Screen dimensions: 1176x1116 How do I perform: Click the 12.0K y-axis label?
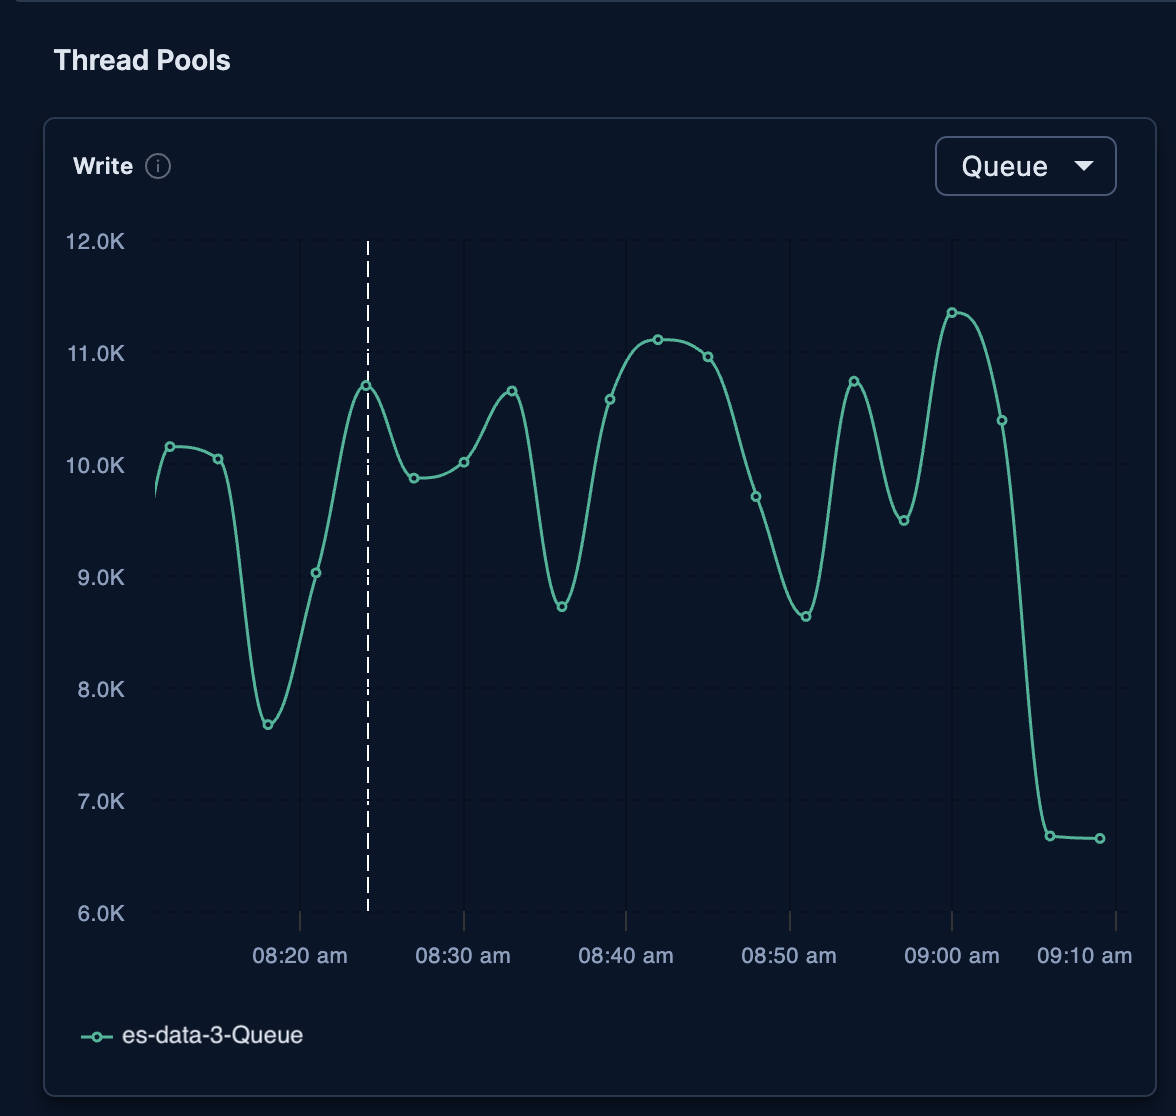click(95, 242)
